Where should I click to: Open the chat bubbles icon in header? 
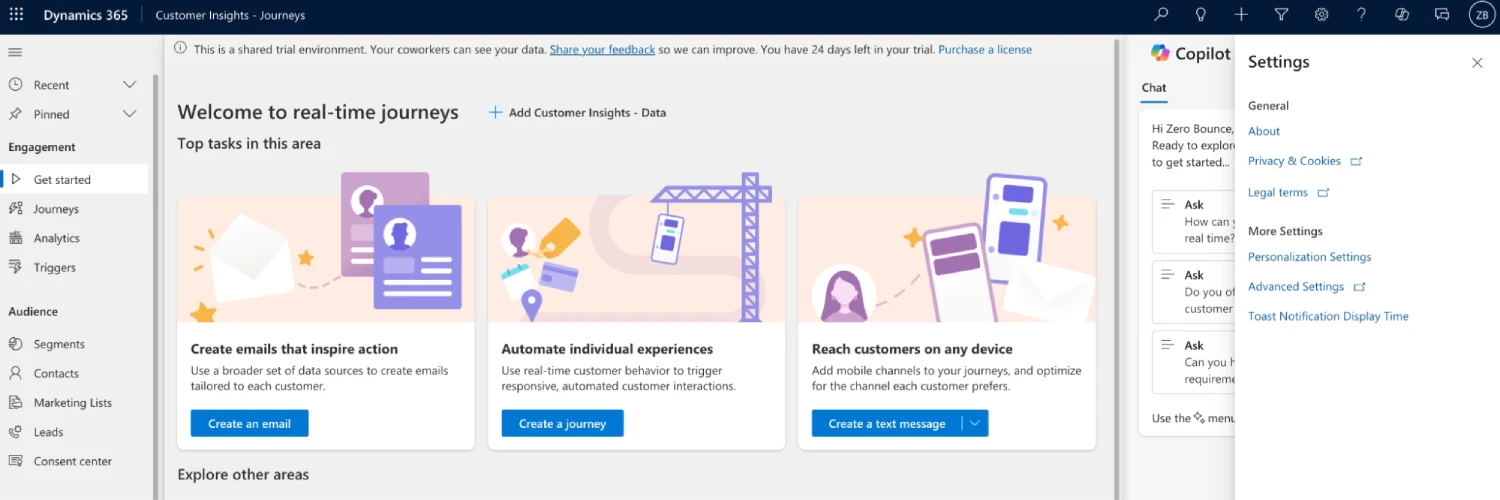click(1442, 15)
